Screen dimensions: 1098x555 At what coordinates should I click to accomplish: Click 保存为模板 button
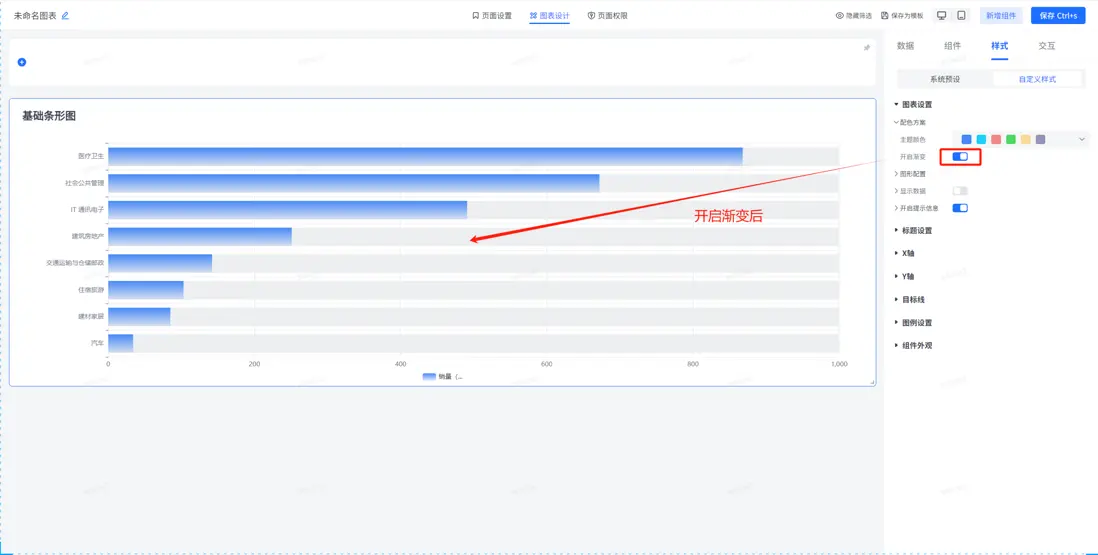902,15
